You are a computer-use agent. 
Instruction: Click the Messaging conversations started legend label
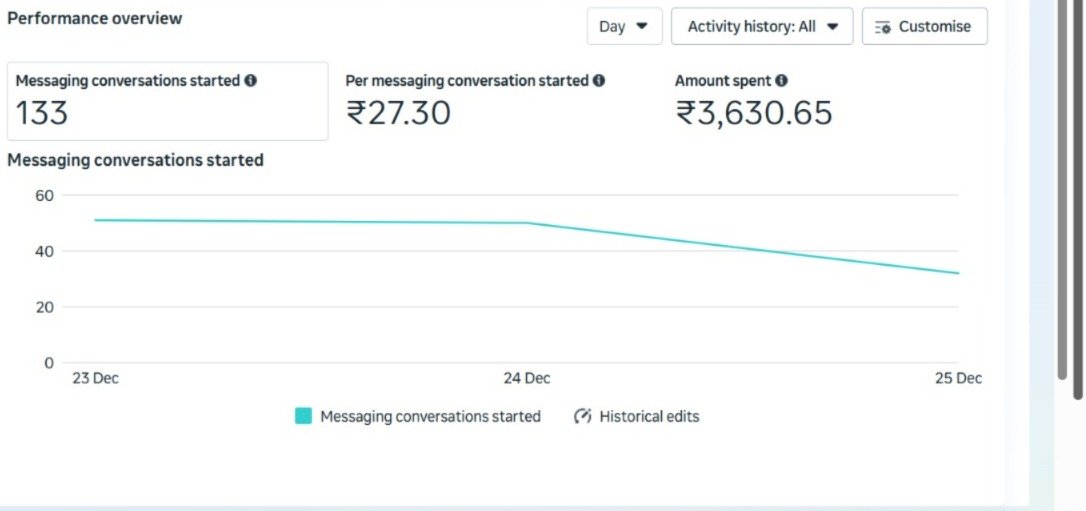coord(430,416)
